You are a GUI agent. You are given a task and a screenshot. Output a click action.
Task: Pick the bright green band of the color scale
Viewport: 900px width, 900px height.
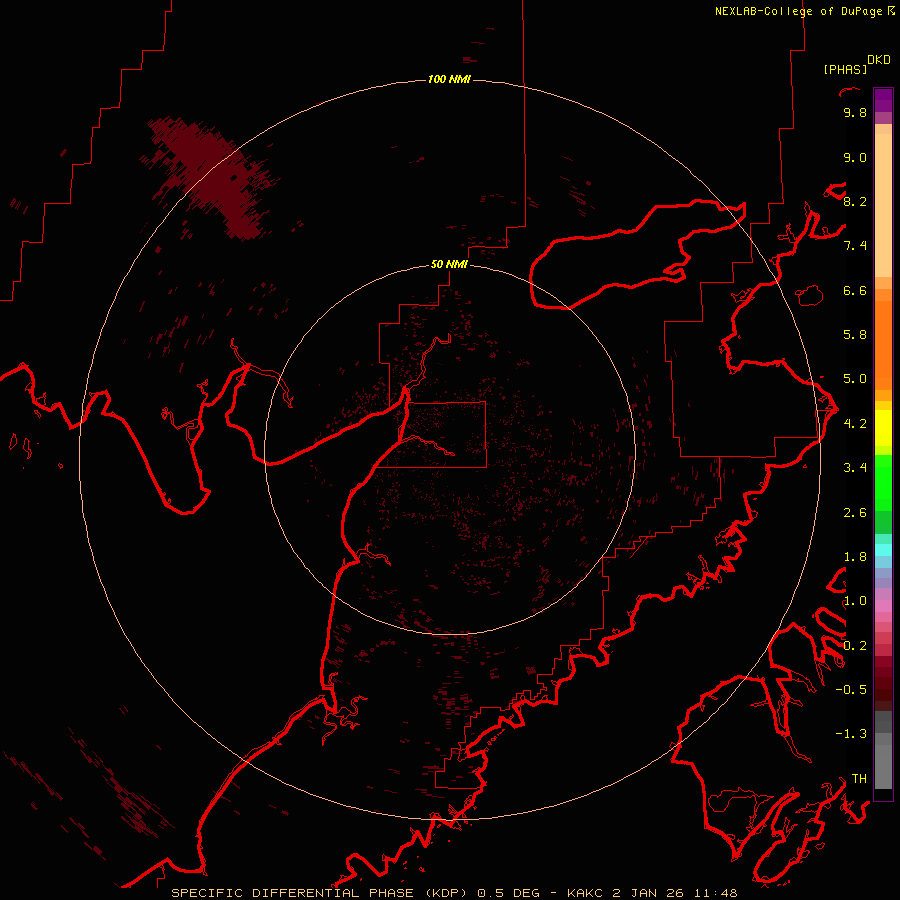tap(883, 482)
